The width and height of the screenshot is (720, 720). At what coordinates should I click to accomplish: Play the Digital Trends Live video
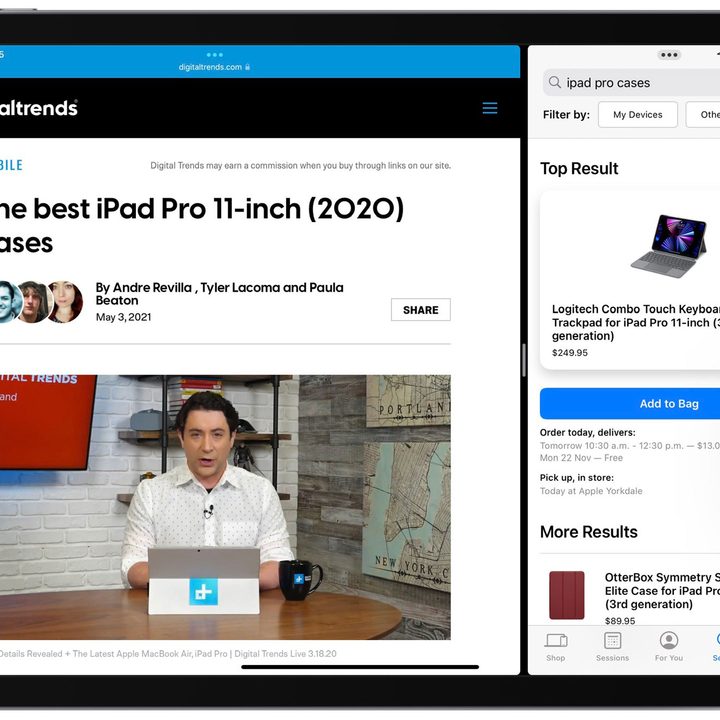(225, 507)
